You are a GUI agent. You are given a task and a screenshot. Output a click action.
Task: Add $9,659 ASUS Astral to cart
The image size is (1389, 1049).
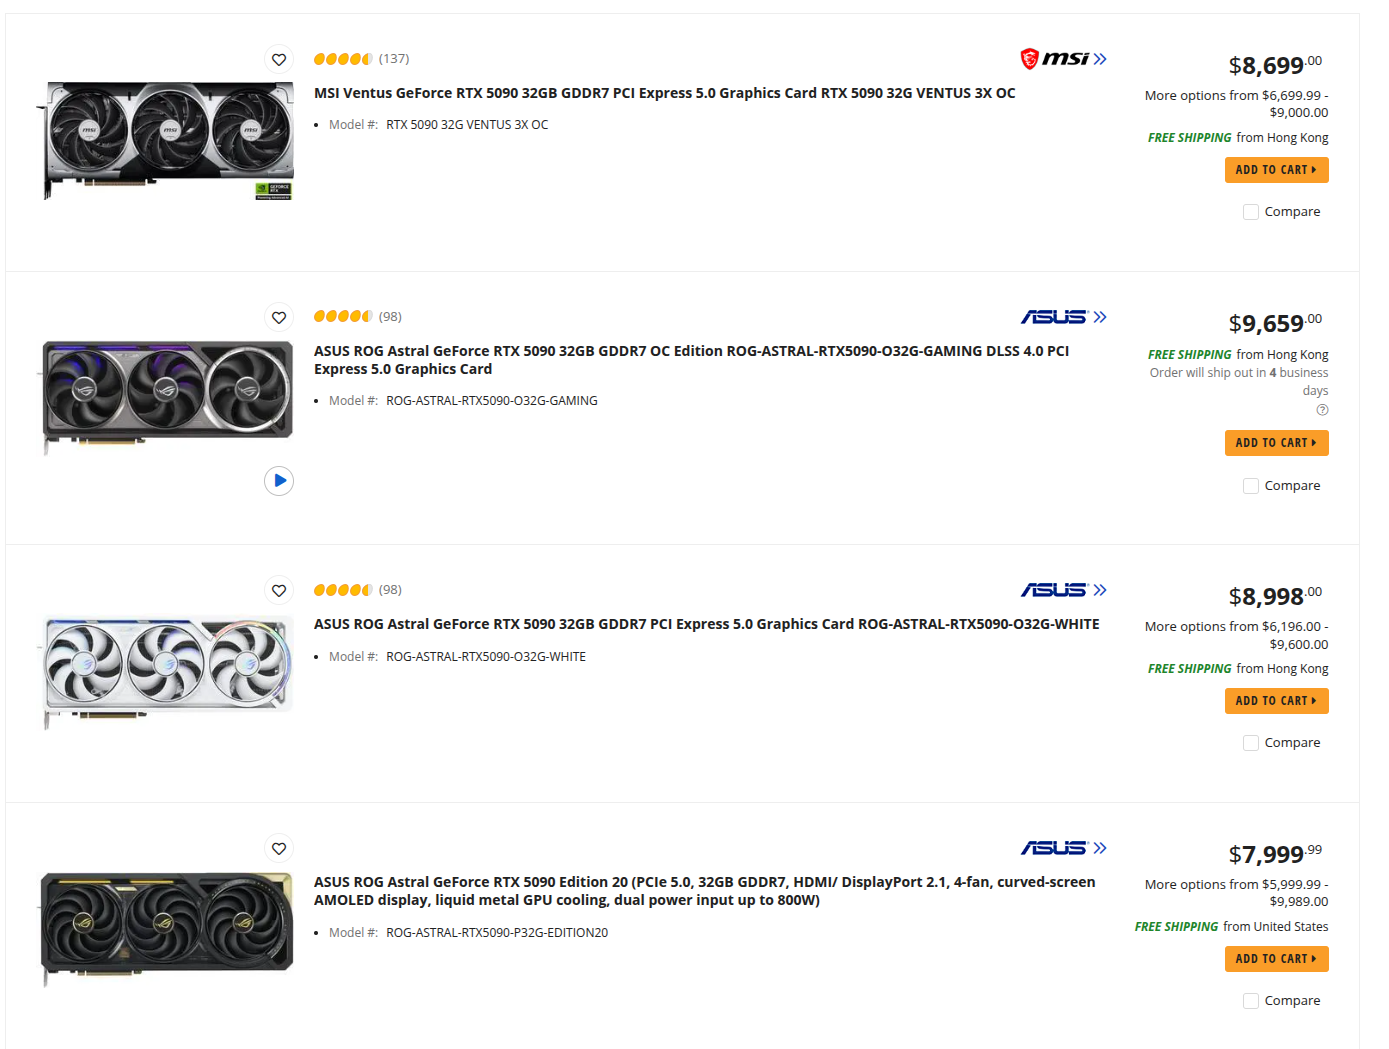(x=1276, y=443)
